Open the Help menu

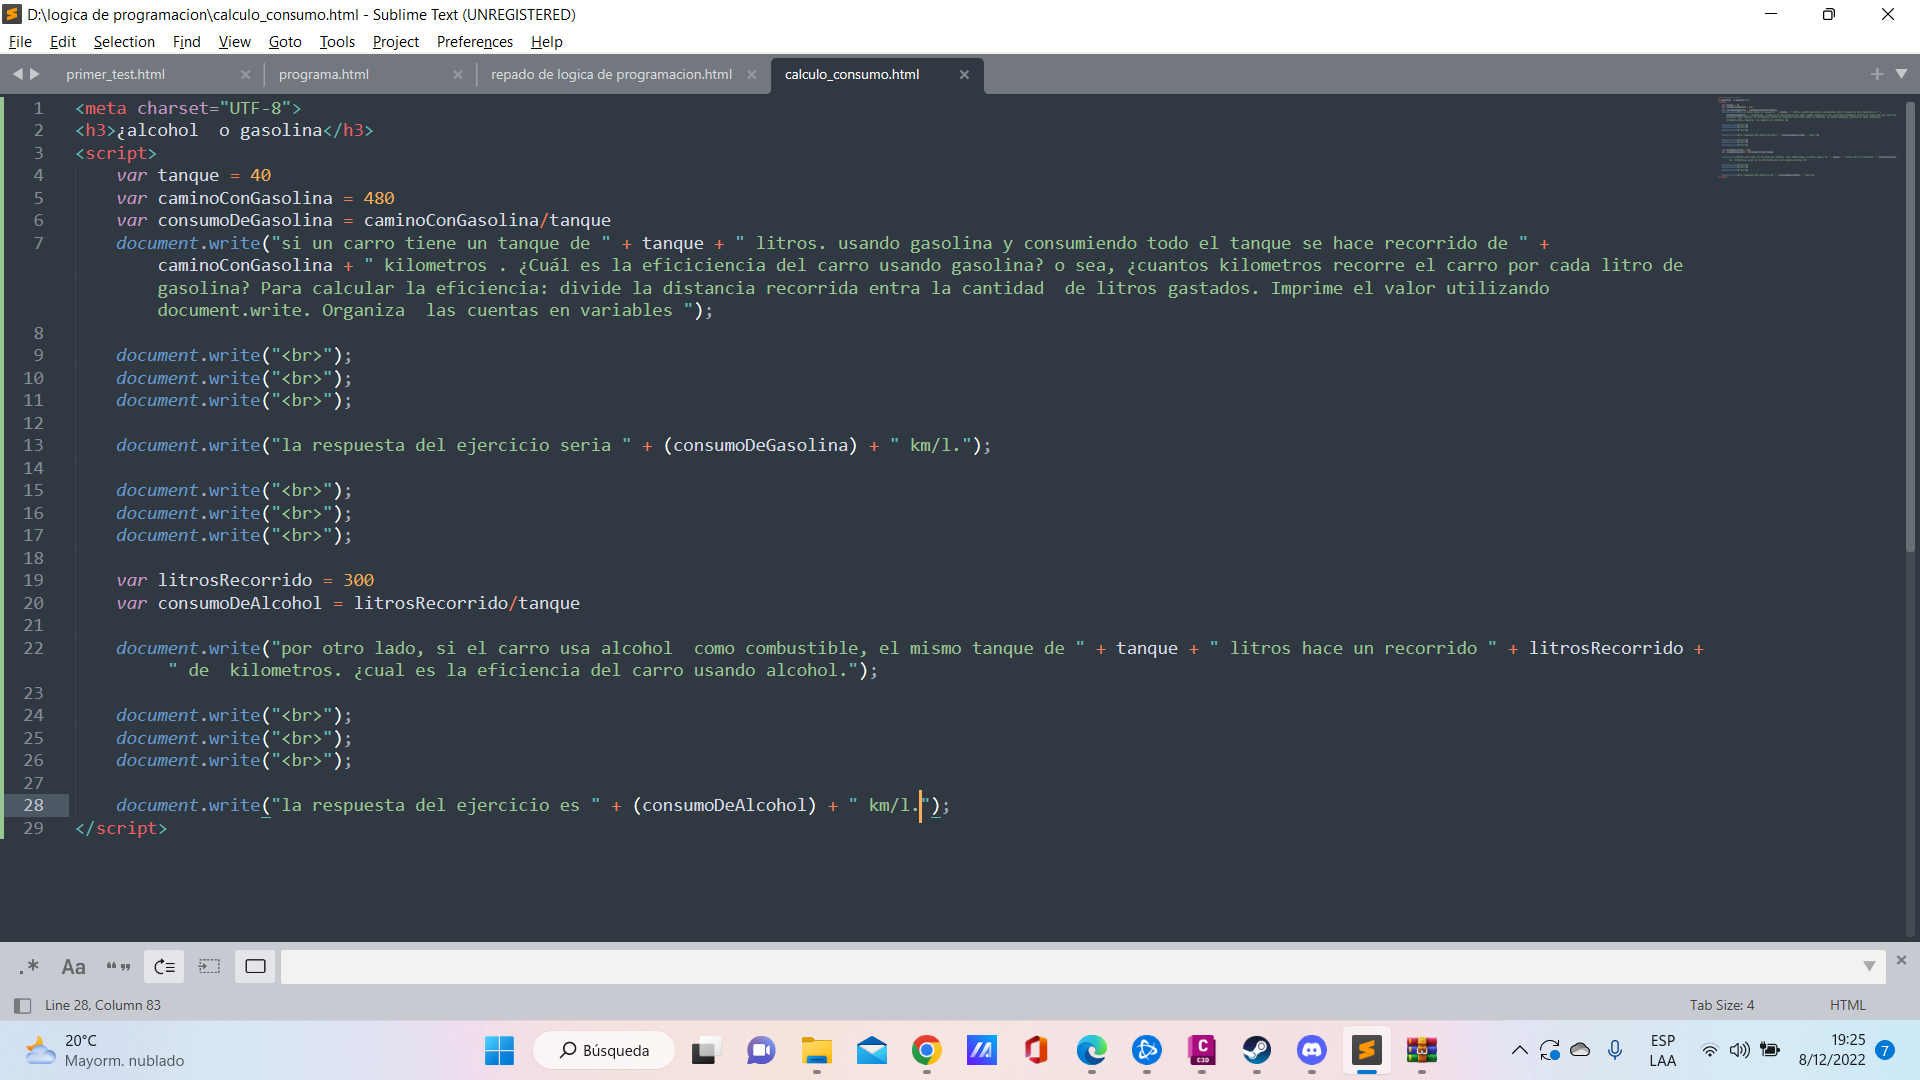click(x=546, y=42)
